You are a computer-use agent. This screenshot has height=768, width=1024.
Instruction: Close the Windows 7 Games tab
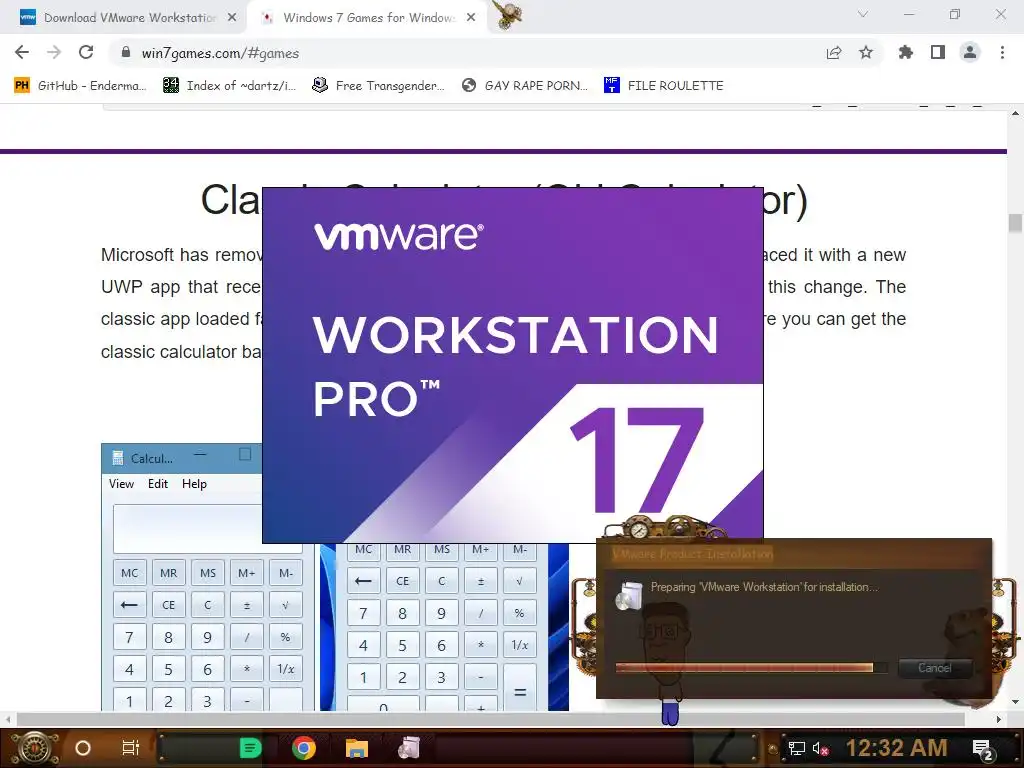[471, 18]
